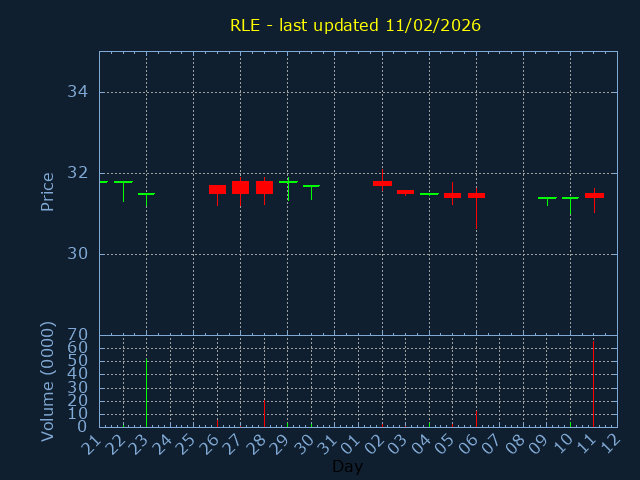Click the 70 volume tick label
This screenshot has height=480, width=640.
(x=77, y=335)
